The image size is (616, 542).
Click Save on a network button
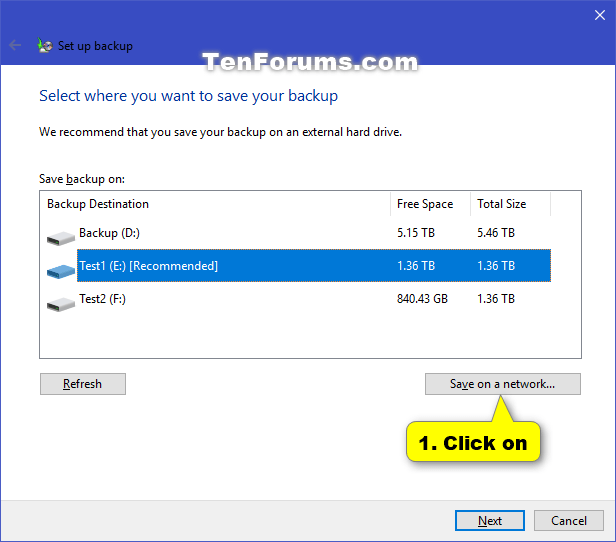click(x=502, y=384)
